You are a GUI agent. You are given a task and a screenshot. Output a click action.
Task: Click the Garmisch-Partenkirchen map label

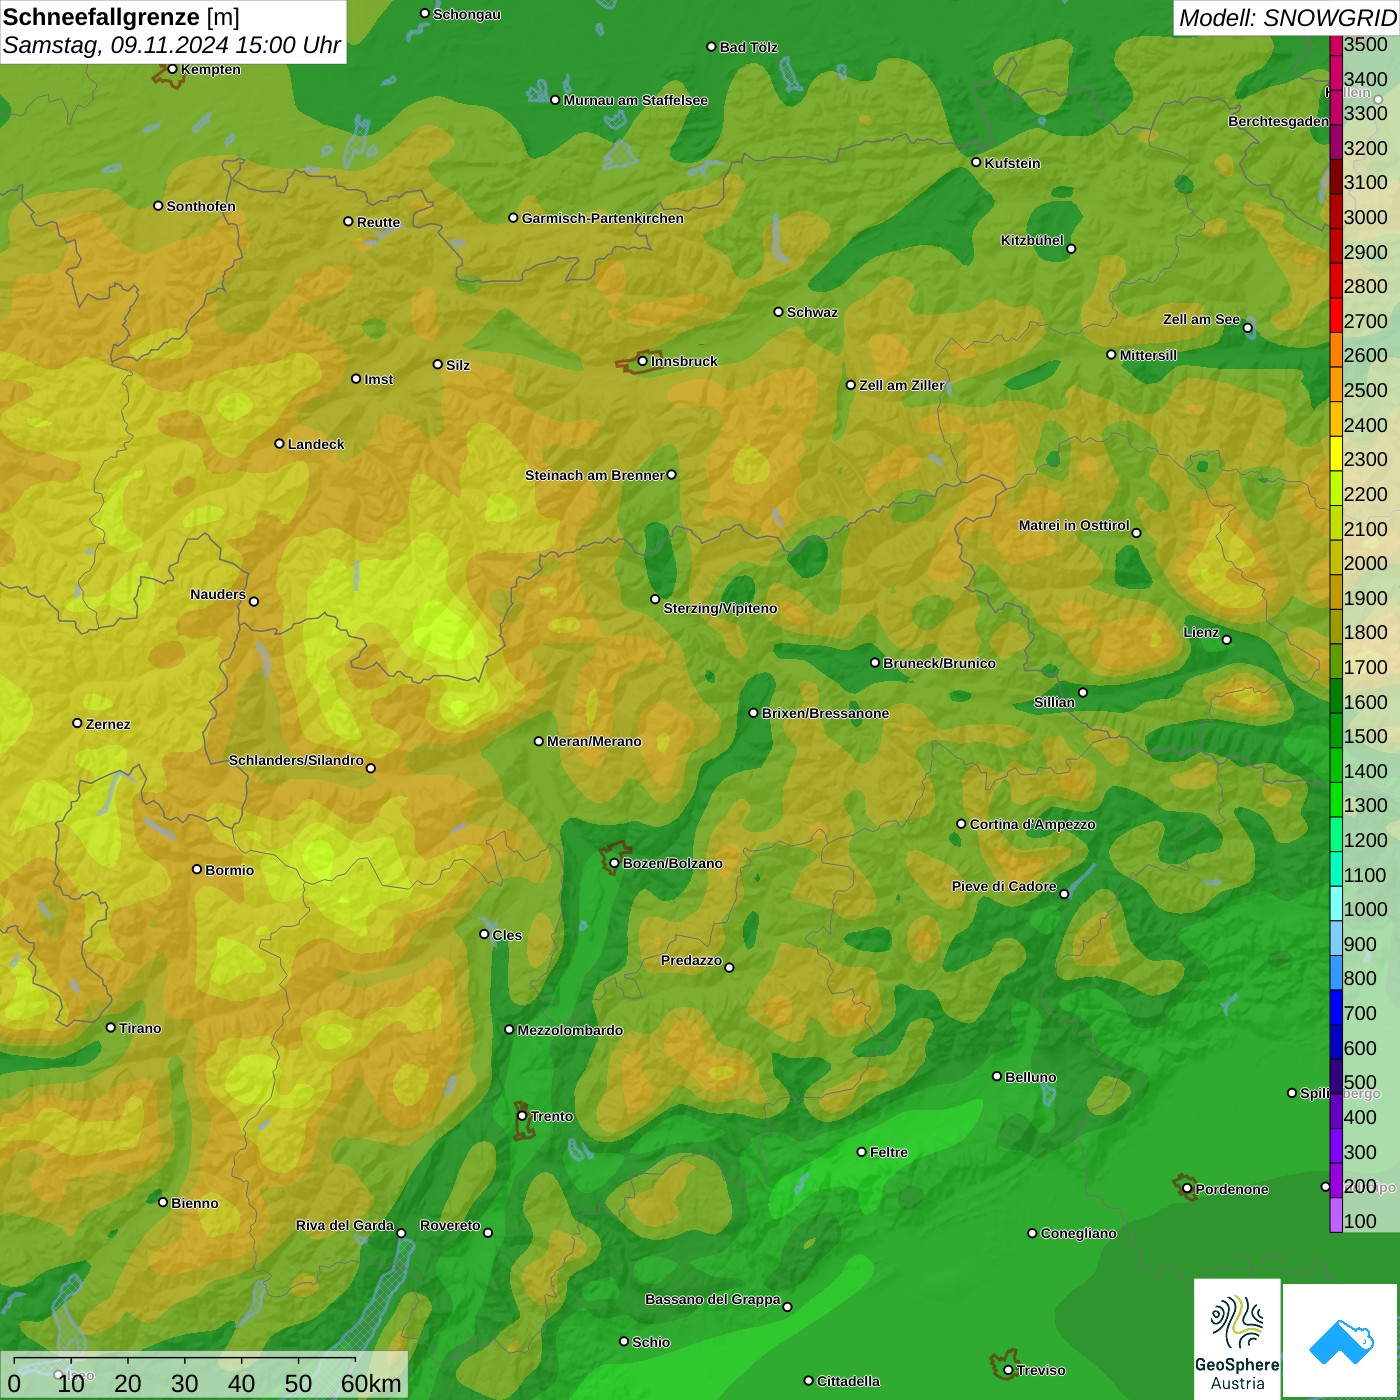[x=603, y=218]
